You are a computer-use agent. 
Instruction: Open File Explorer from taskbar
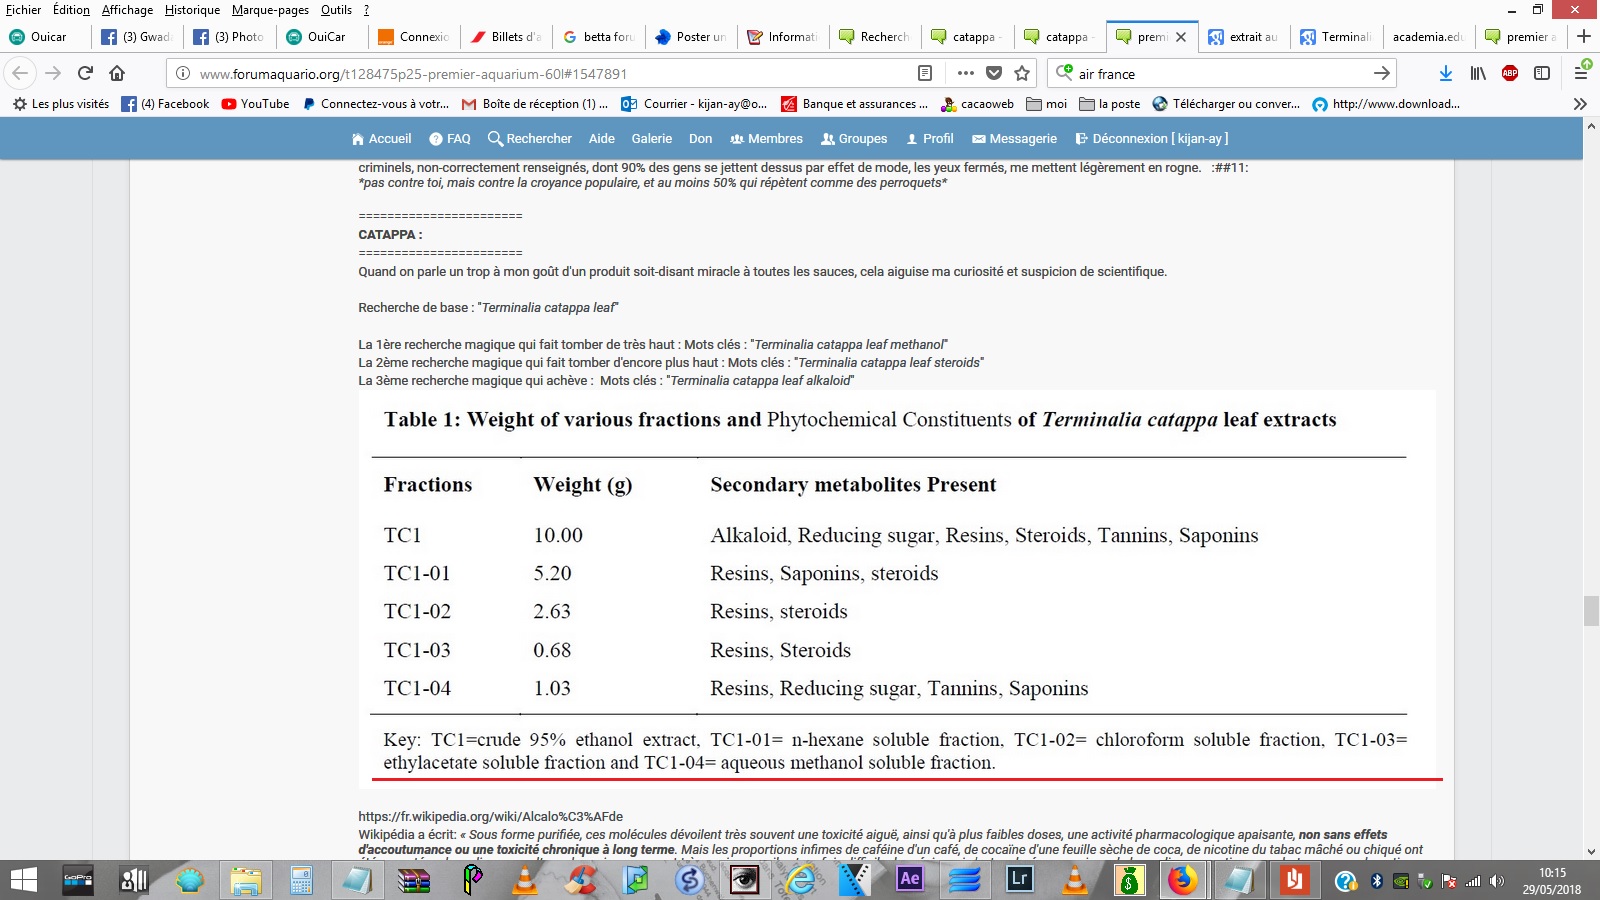click(x=245, y=880)
